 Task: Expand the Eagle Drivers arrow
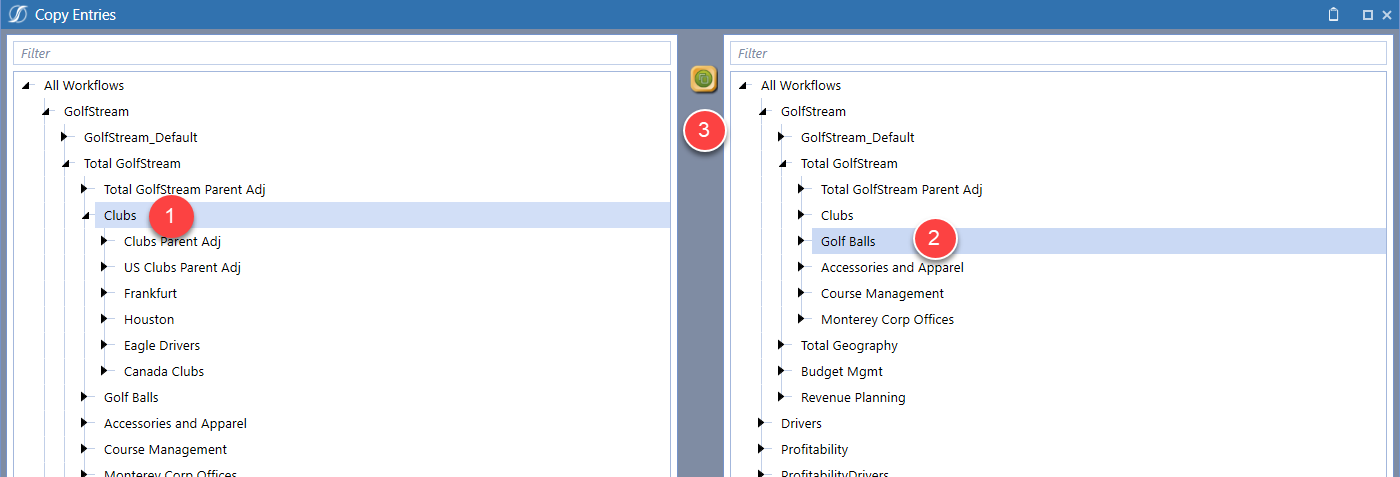click(105, 345)
